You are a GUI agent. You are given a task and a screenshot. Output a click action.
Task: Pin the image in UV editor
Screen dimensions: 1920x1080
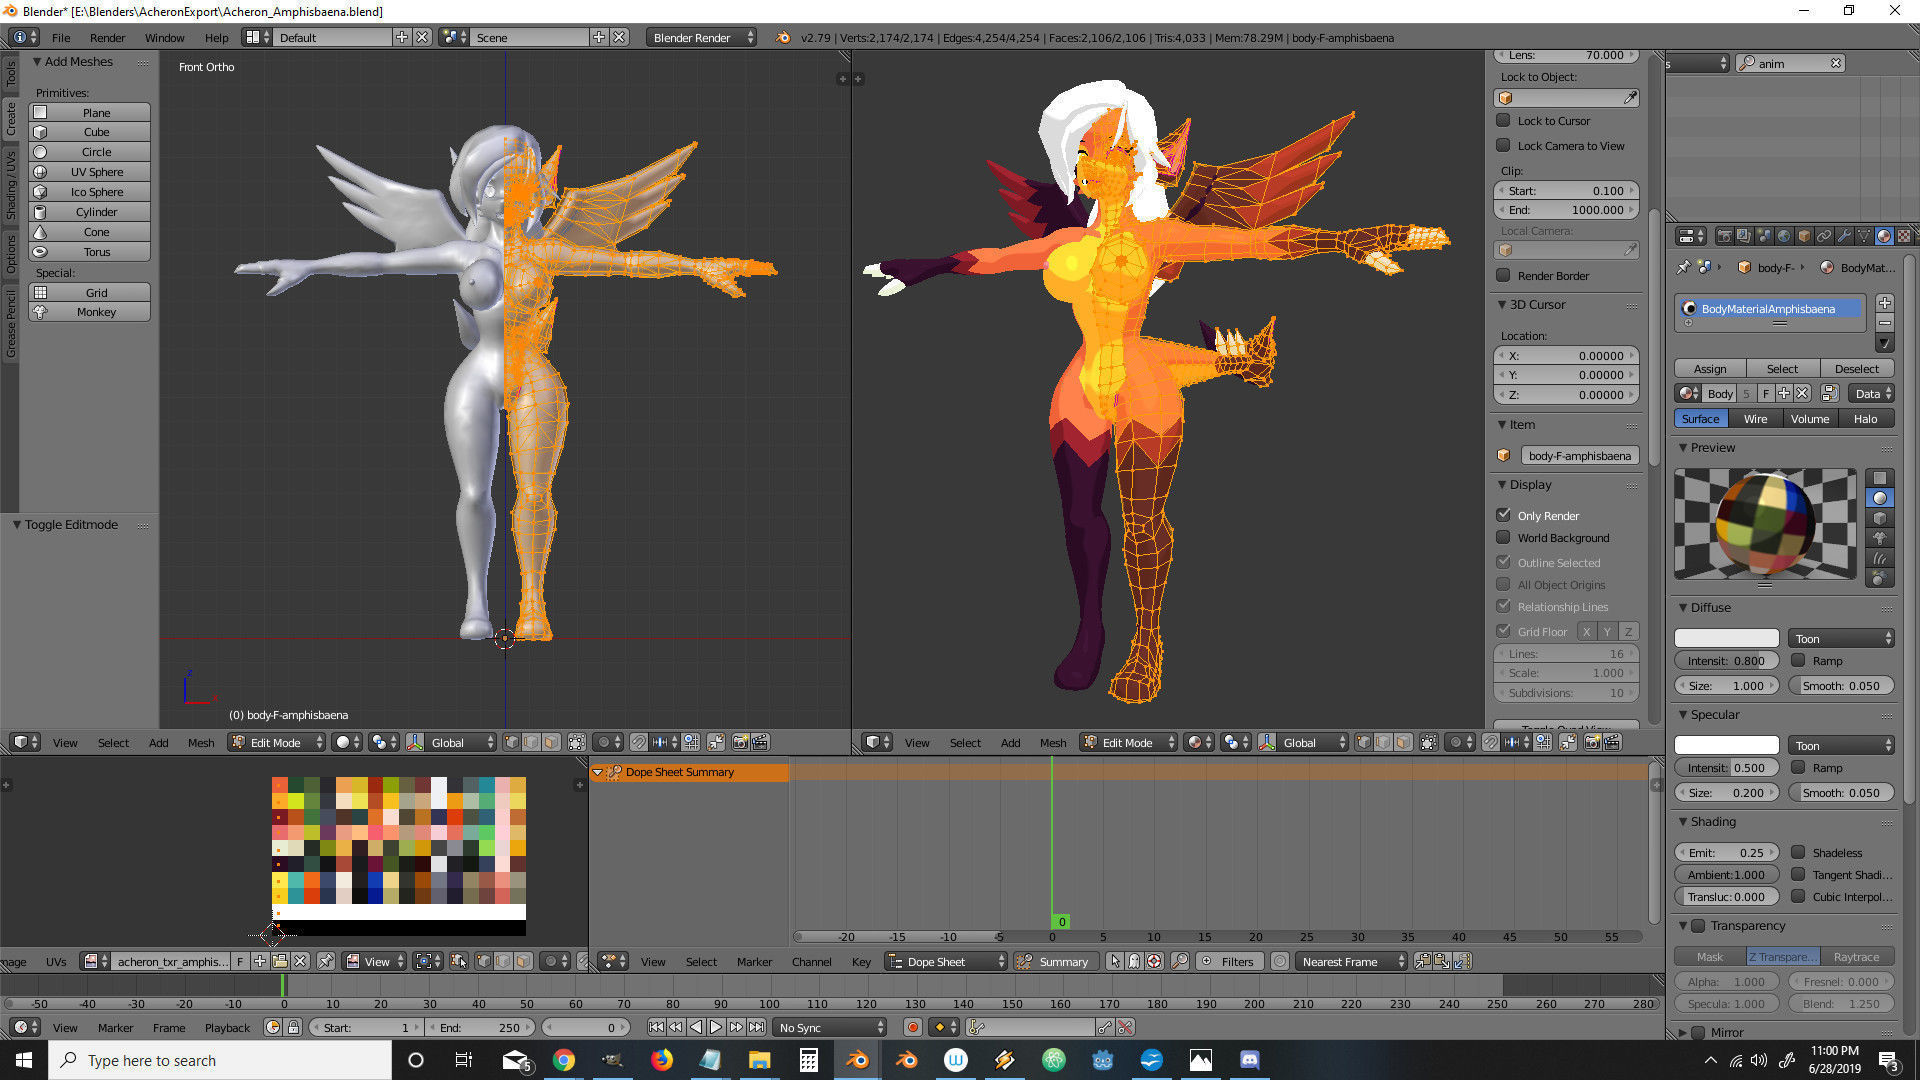click(x=326, y=961)
